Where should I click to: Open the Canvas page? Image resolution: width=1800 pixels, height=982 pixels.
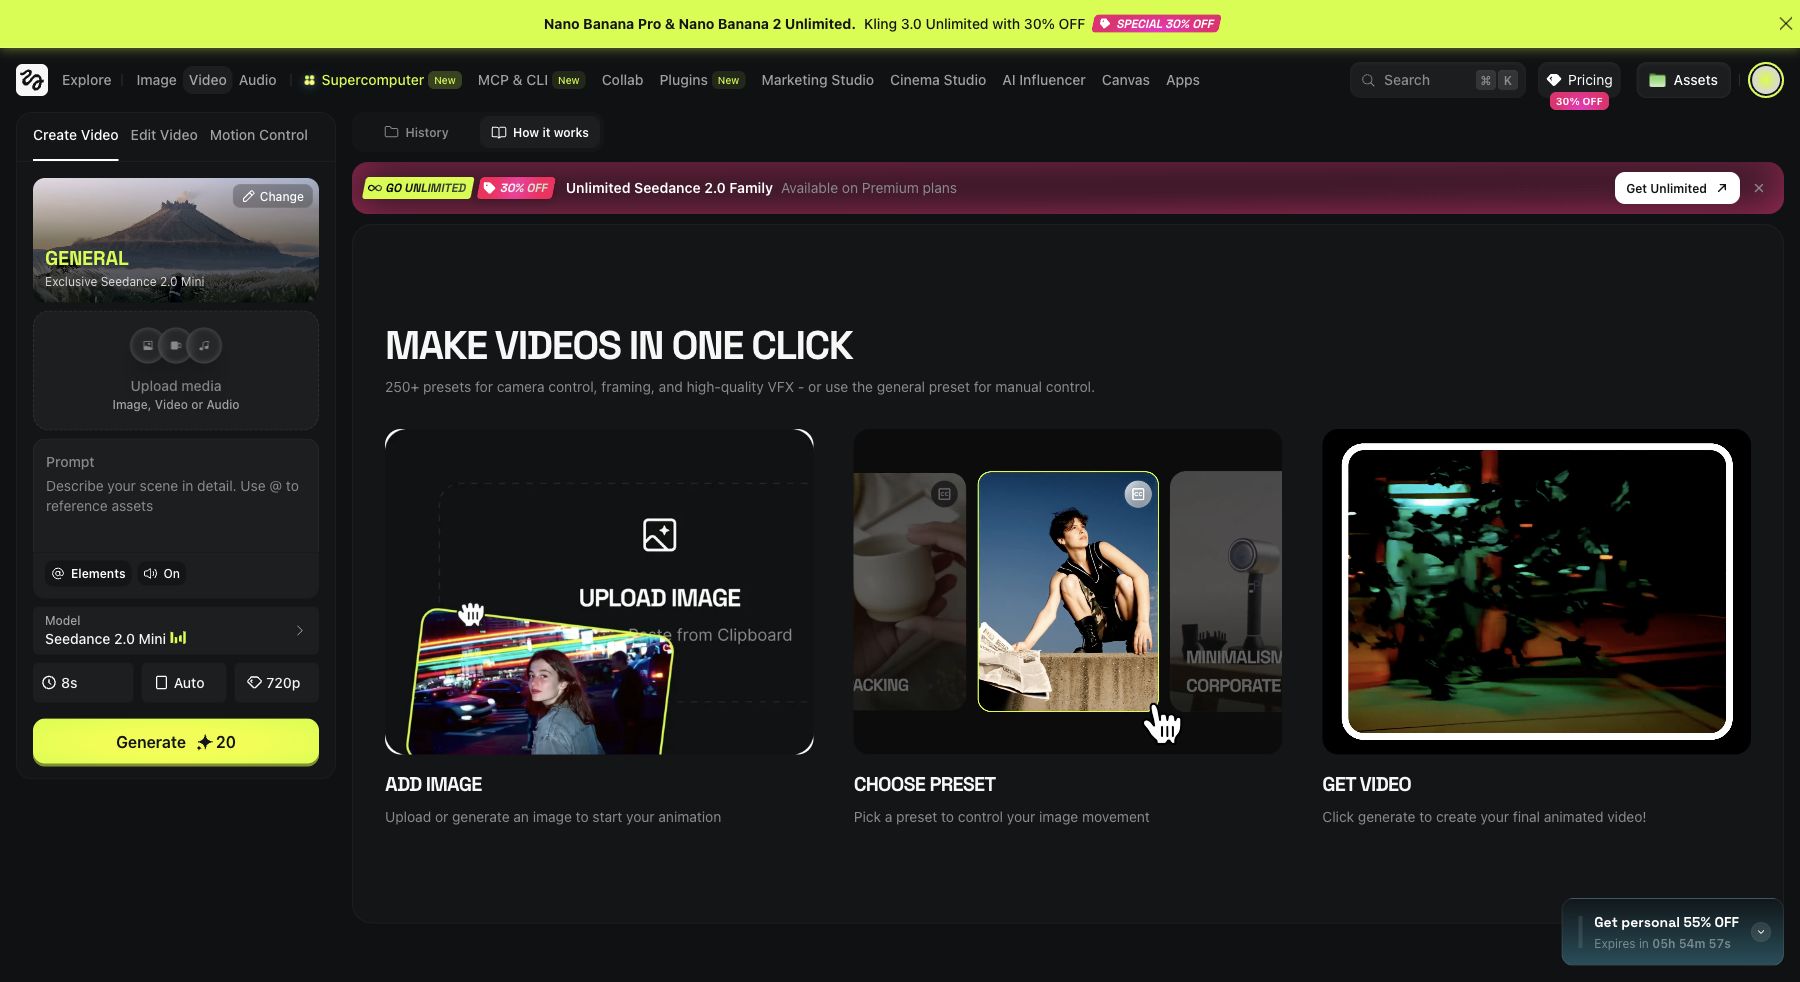(1126, 80)
